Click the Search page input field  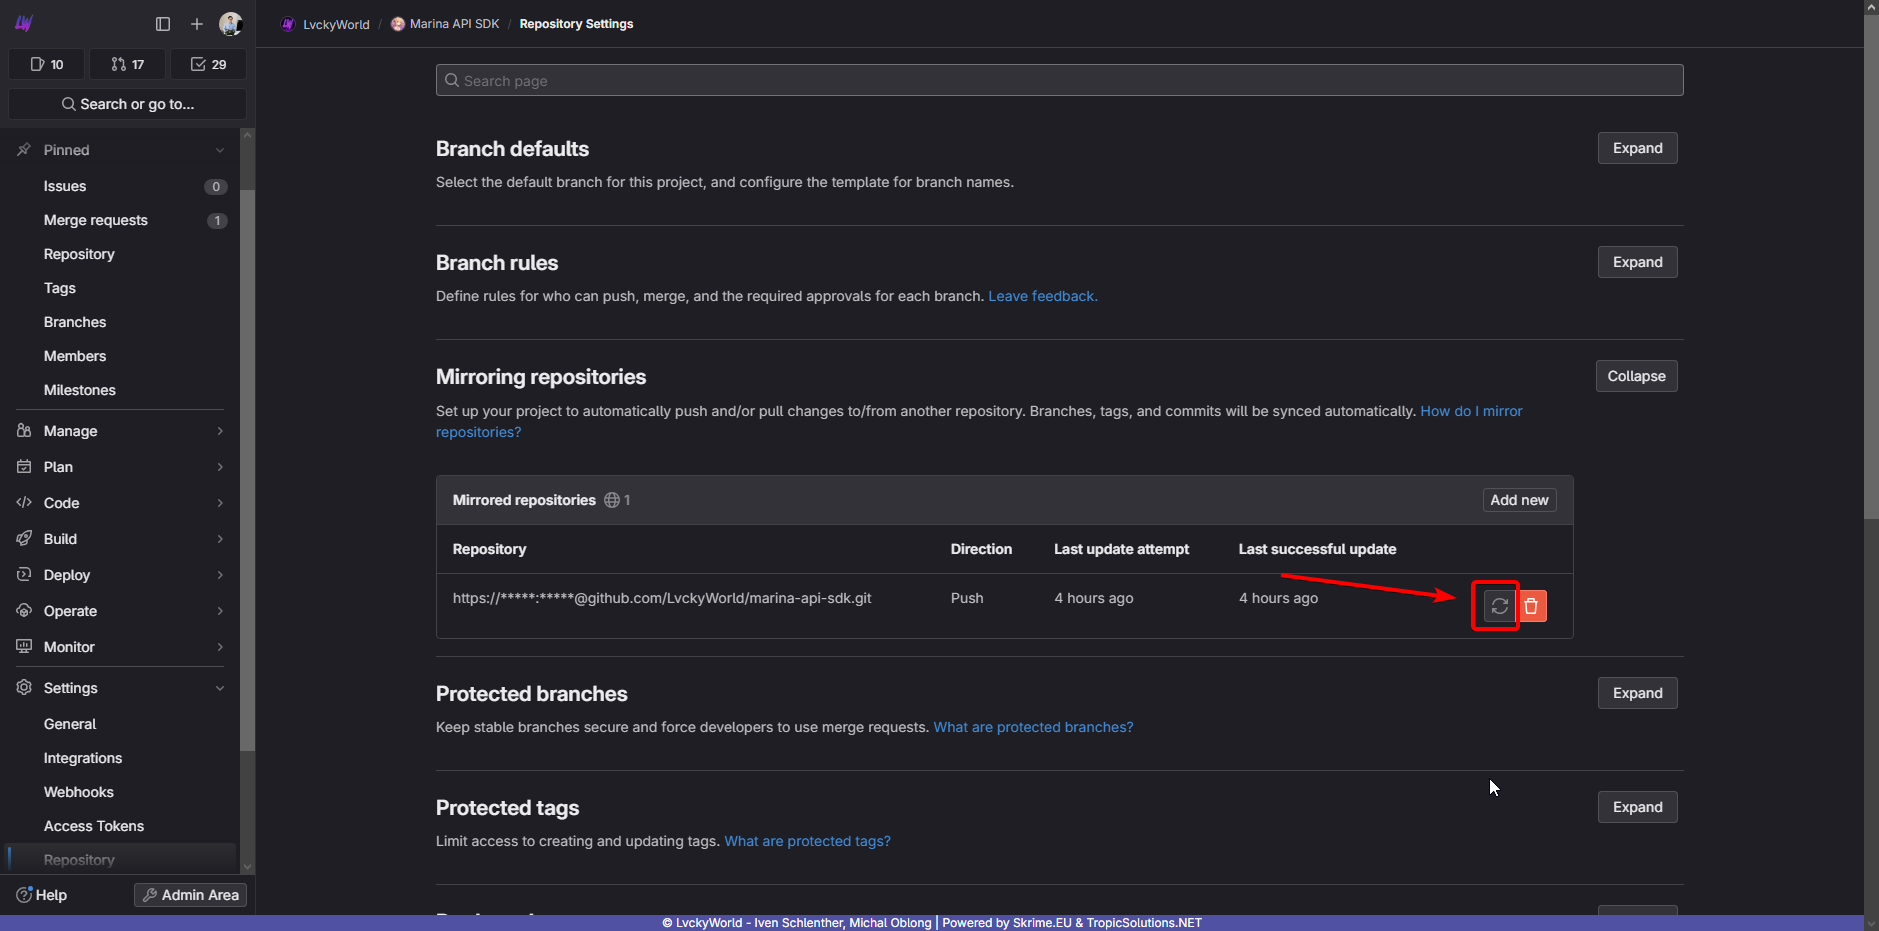point(1059,80)
